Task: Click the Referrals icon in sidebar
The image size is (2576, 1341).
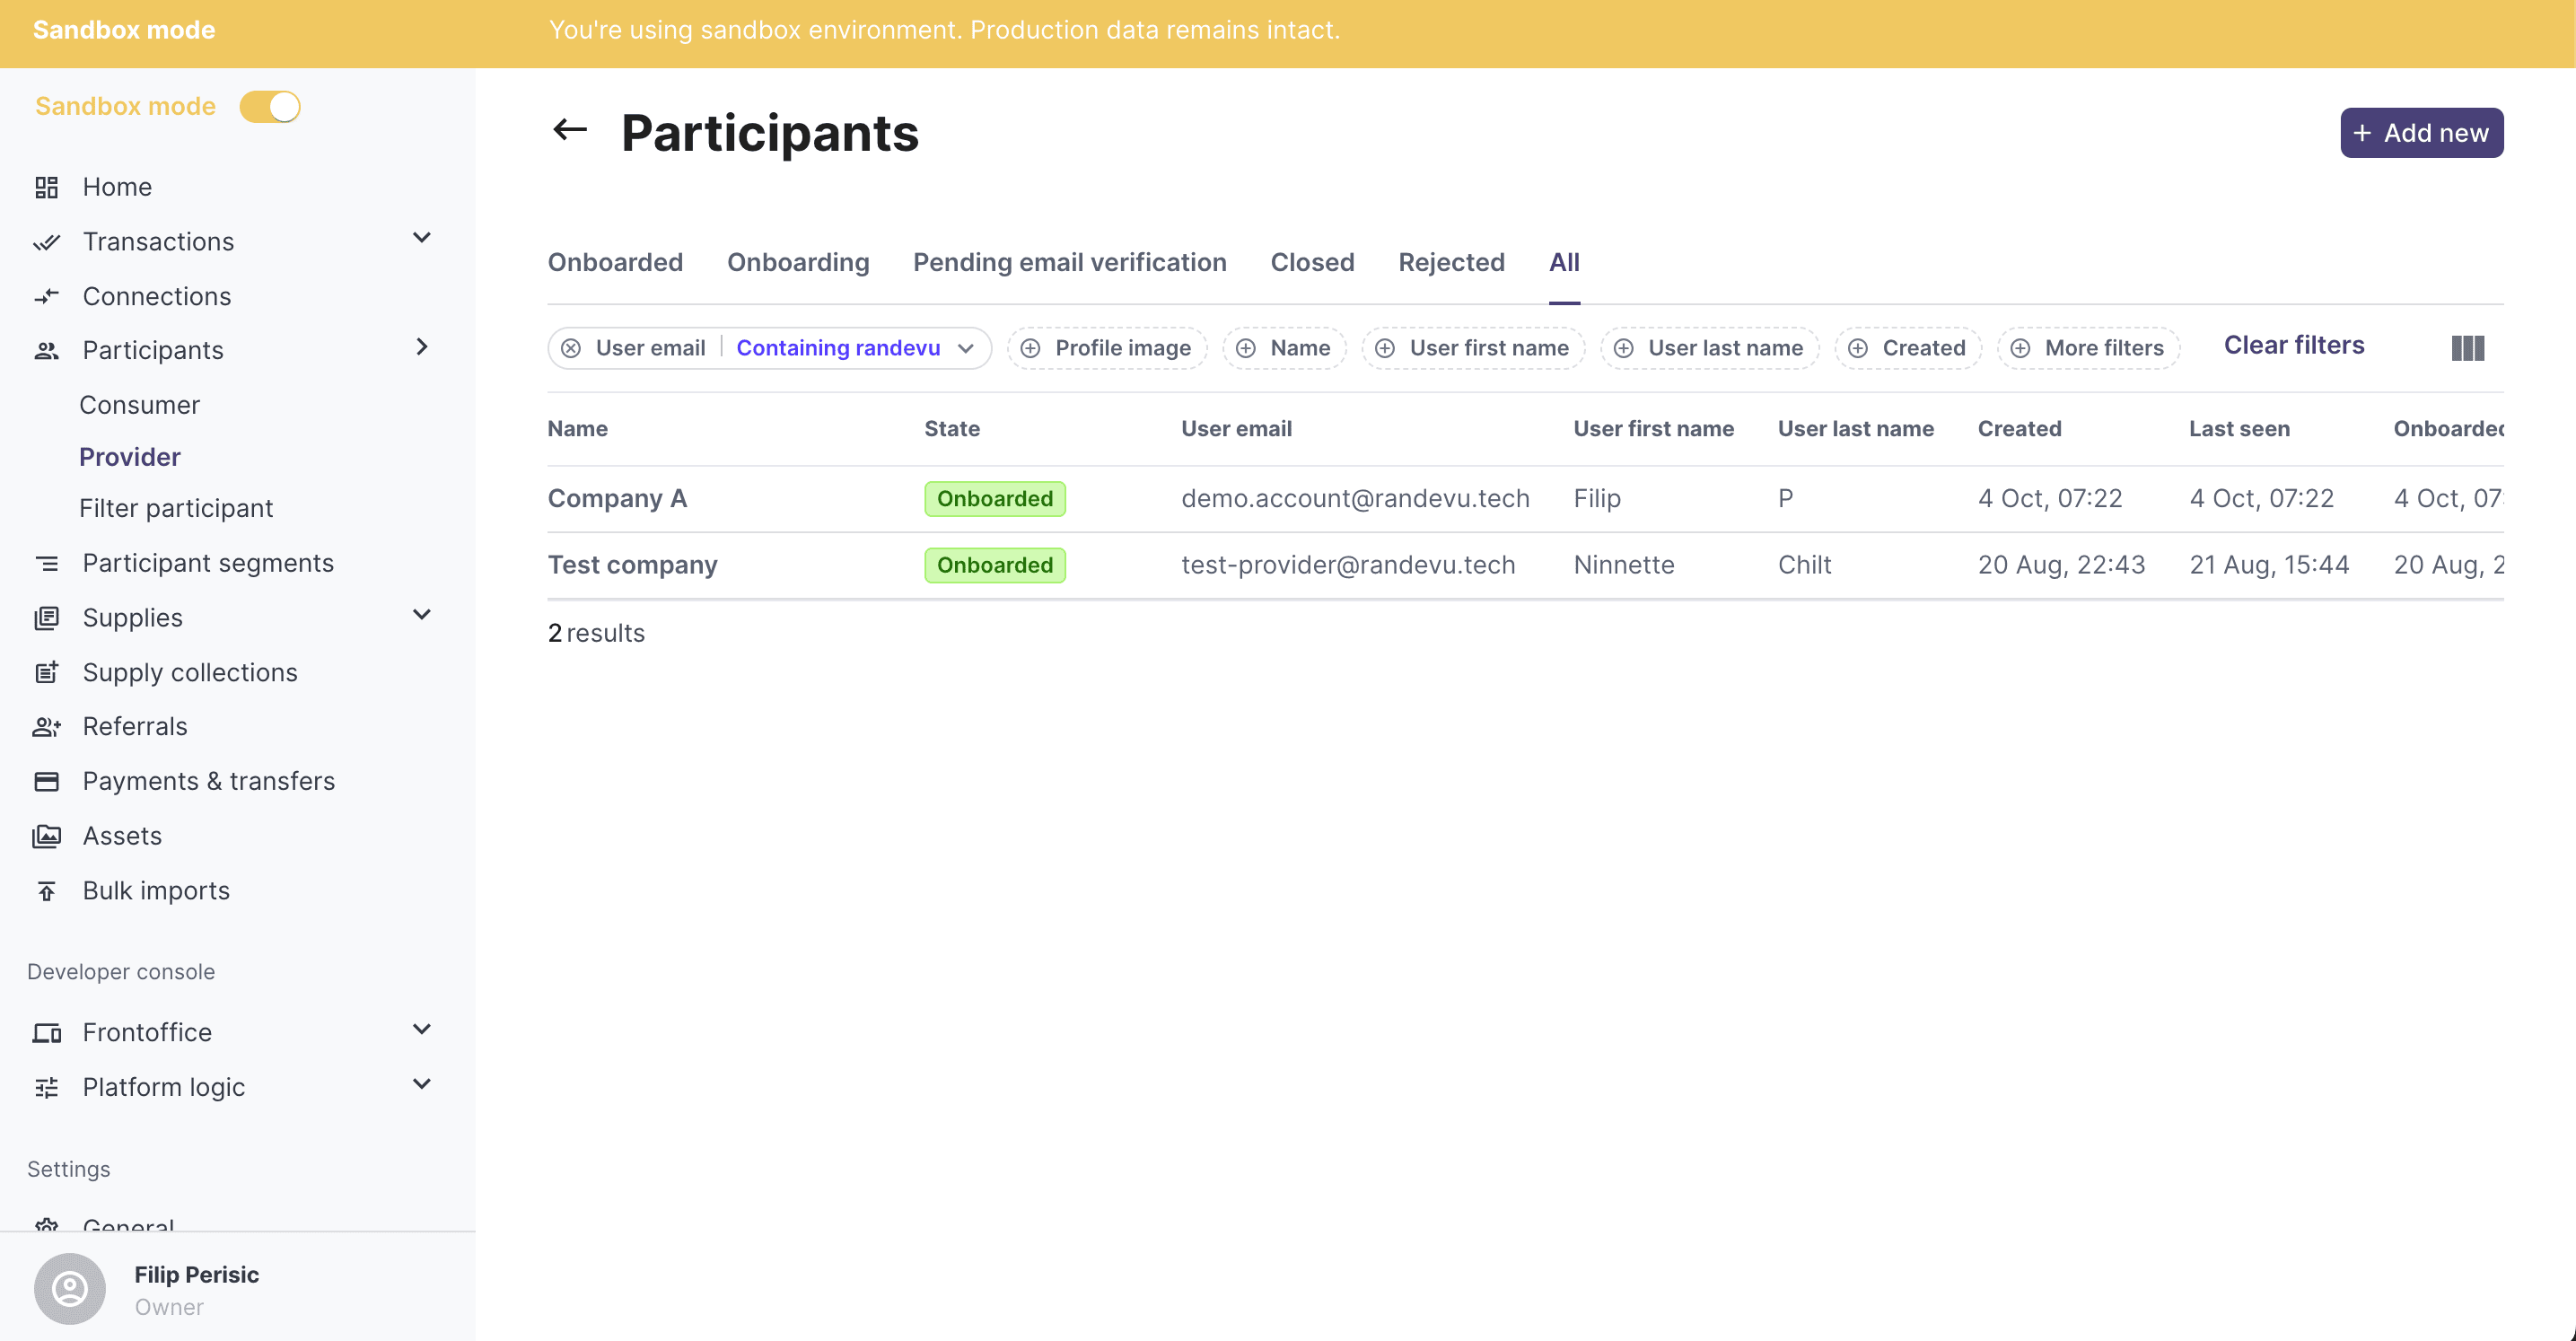Action: (48, 726)
